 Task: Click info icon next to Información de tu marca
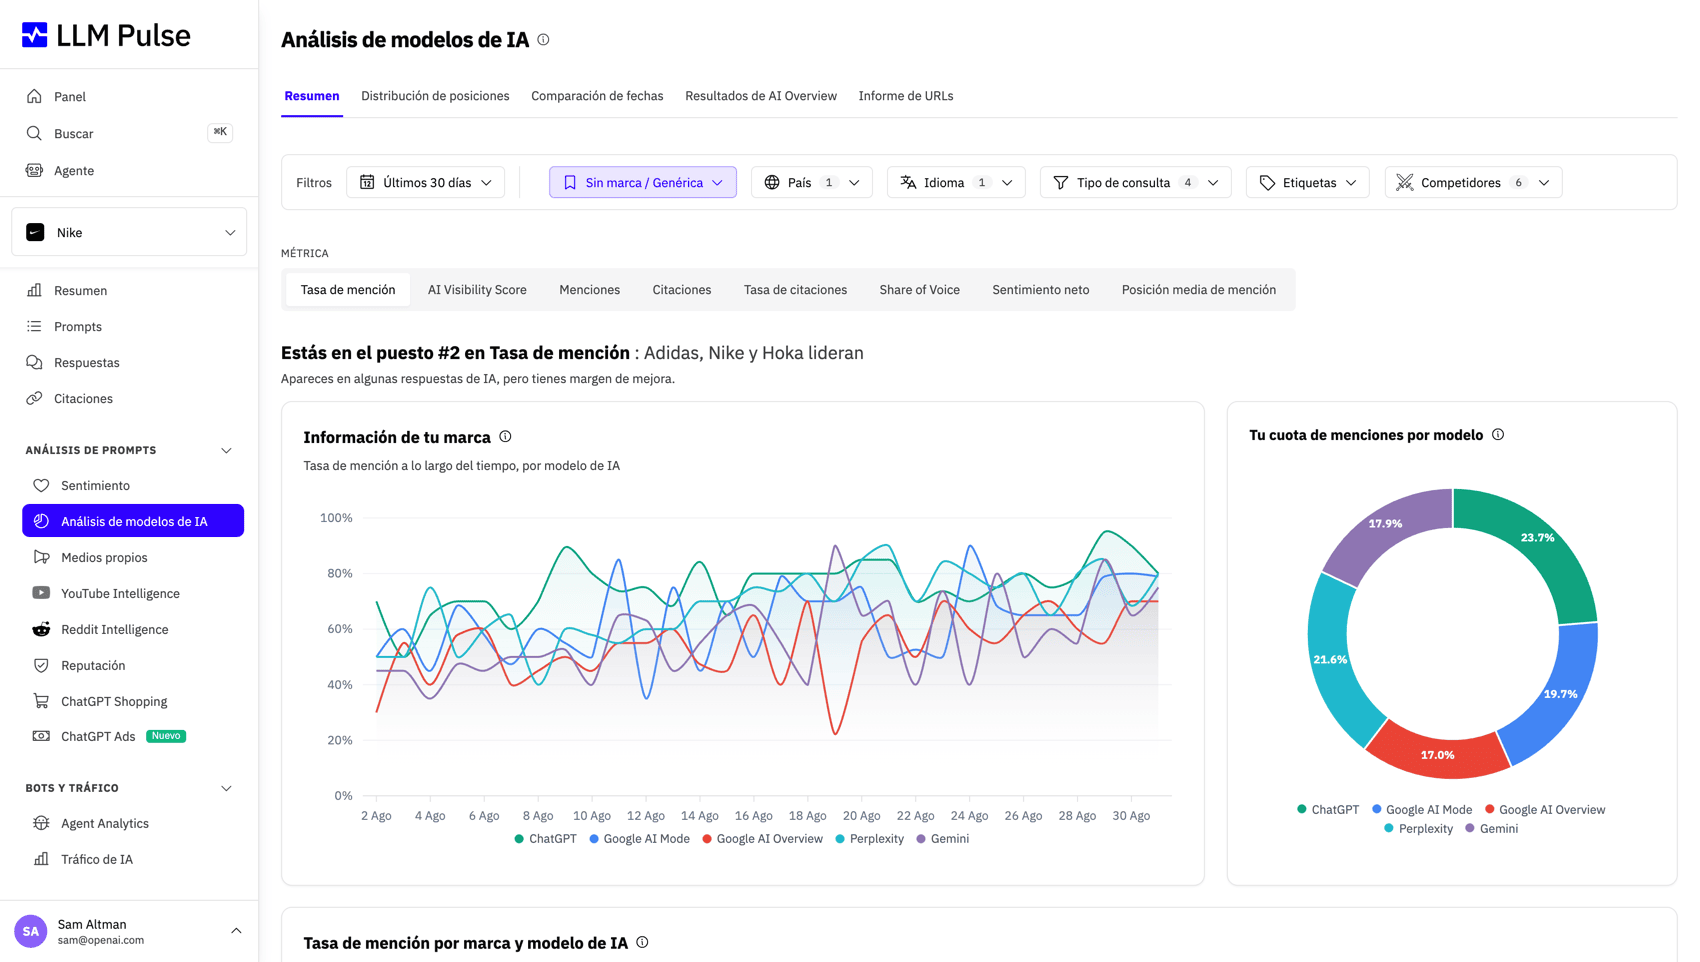[505, 437]
